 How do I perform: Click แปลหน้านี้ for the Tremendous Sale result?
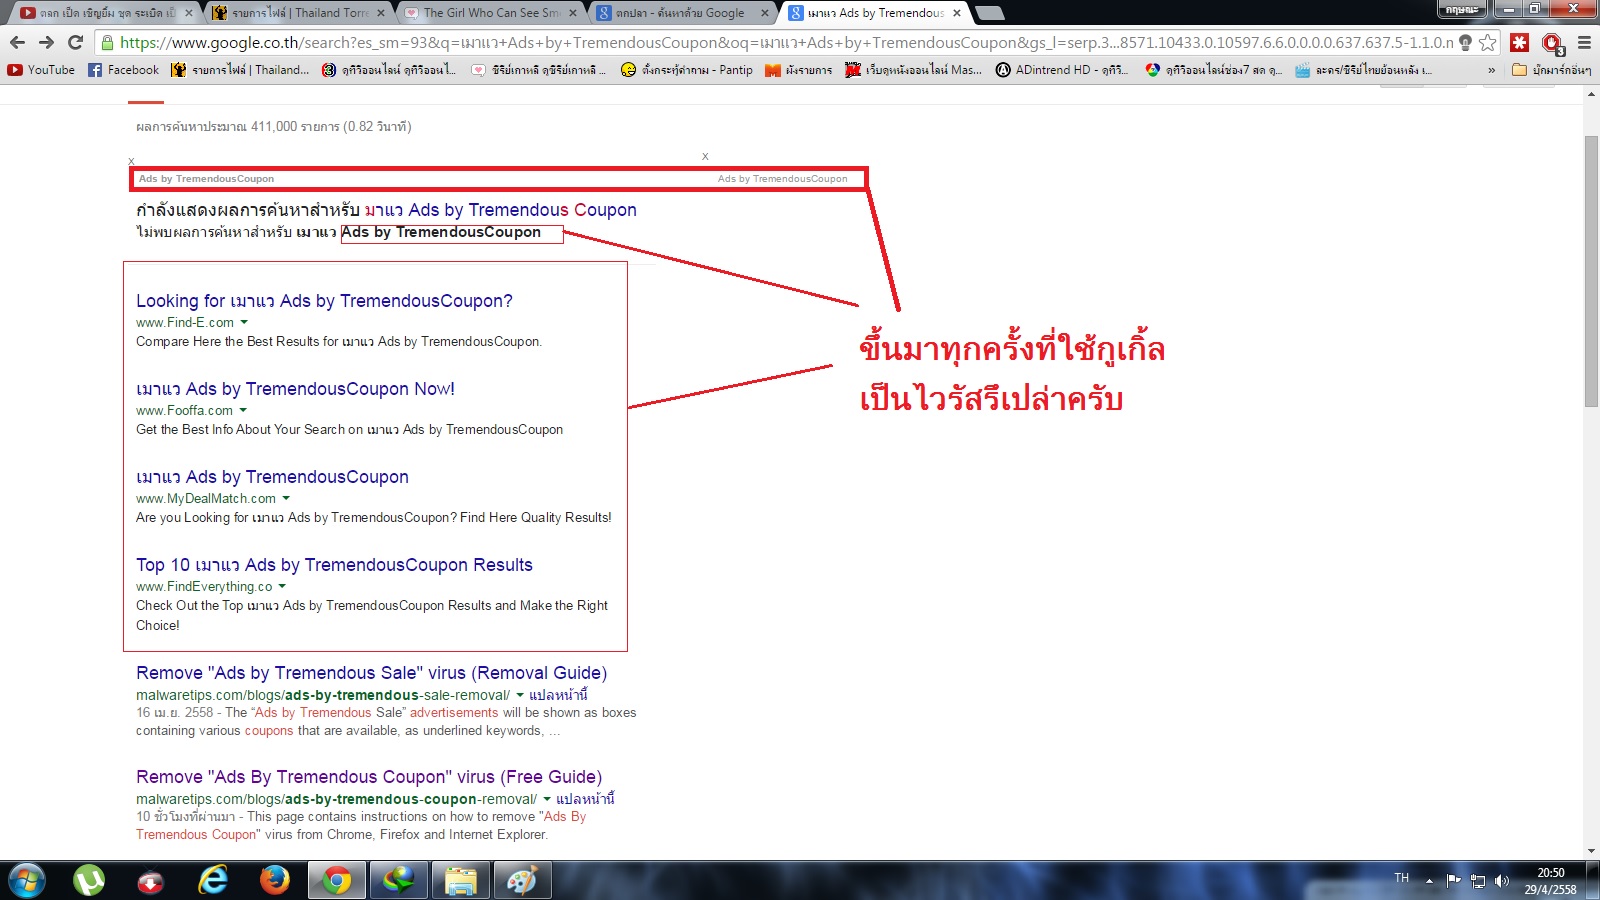click(558, 695)
